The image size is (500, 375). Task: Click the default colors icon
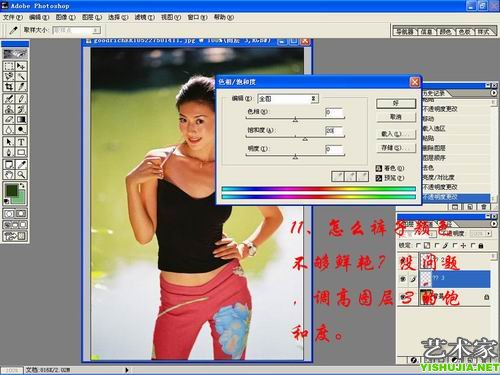coord(6,201)
